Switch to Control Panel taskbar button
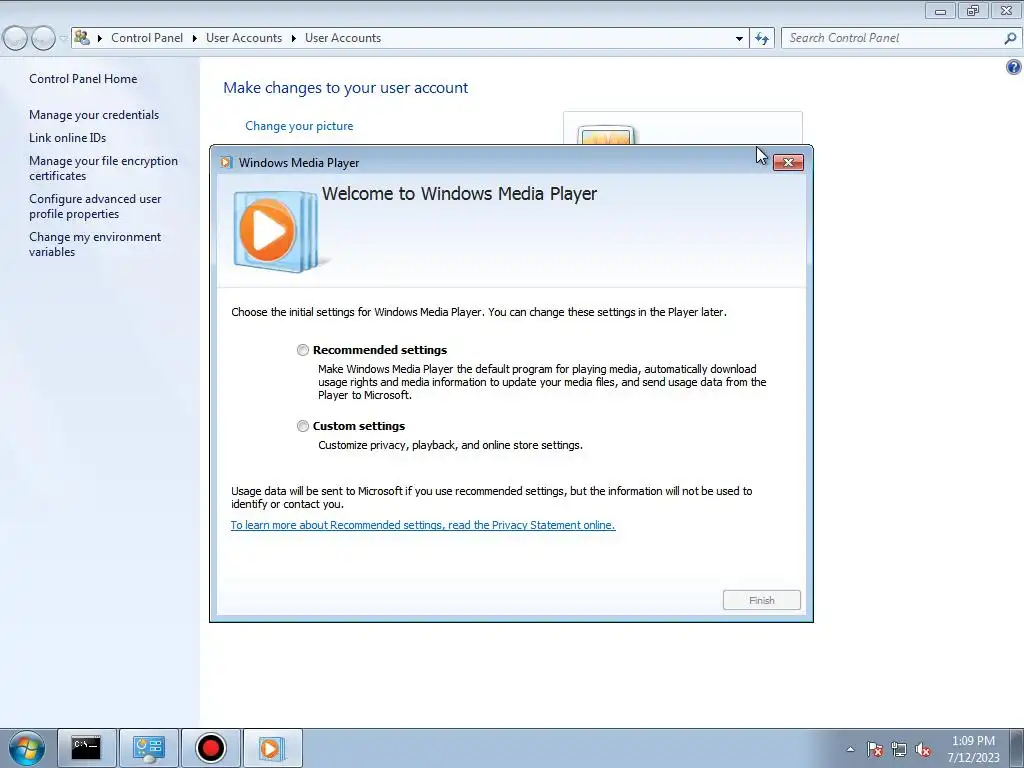1024x768 pixels. pos(149,748)
